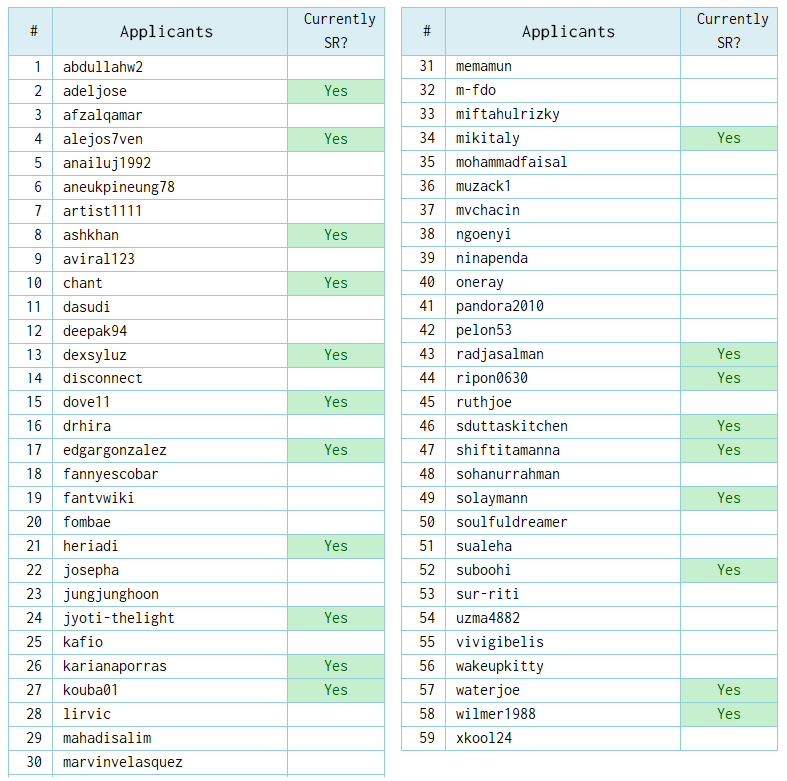Click the Yes cell for radjasalman
The height and width of the screenshot is (781, 787).
729,354
